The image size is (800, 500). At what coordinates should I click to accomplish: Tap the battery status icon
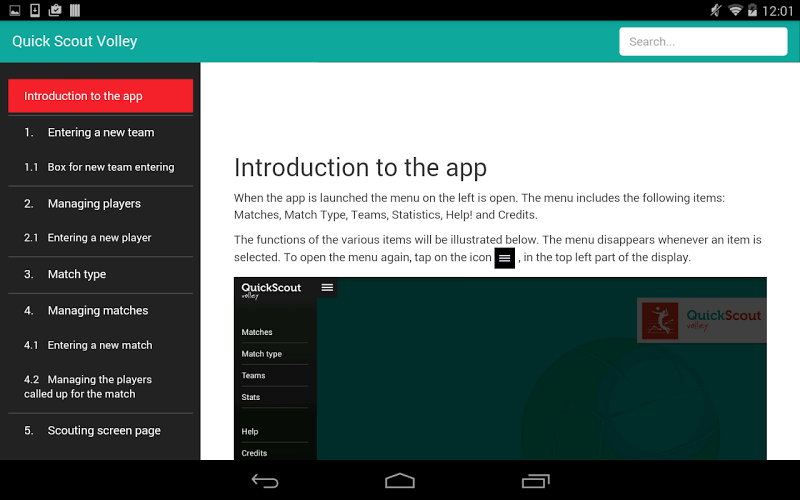tap(752, 10)
